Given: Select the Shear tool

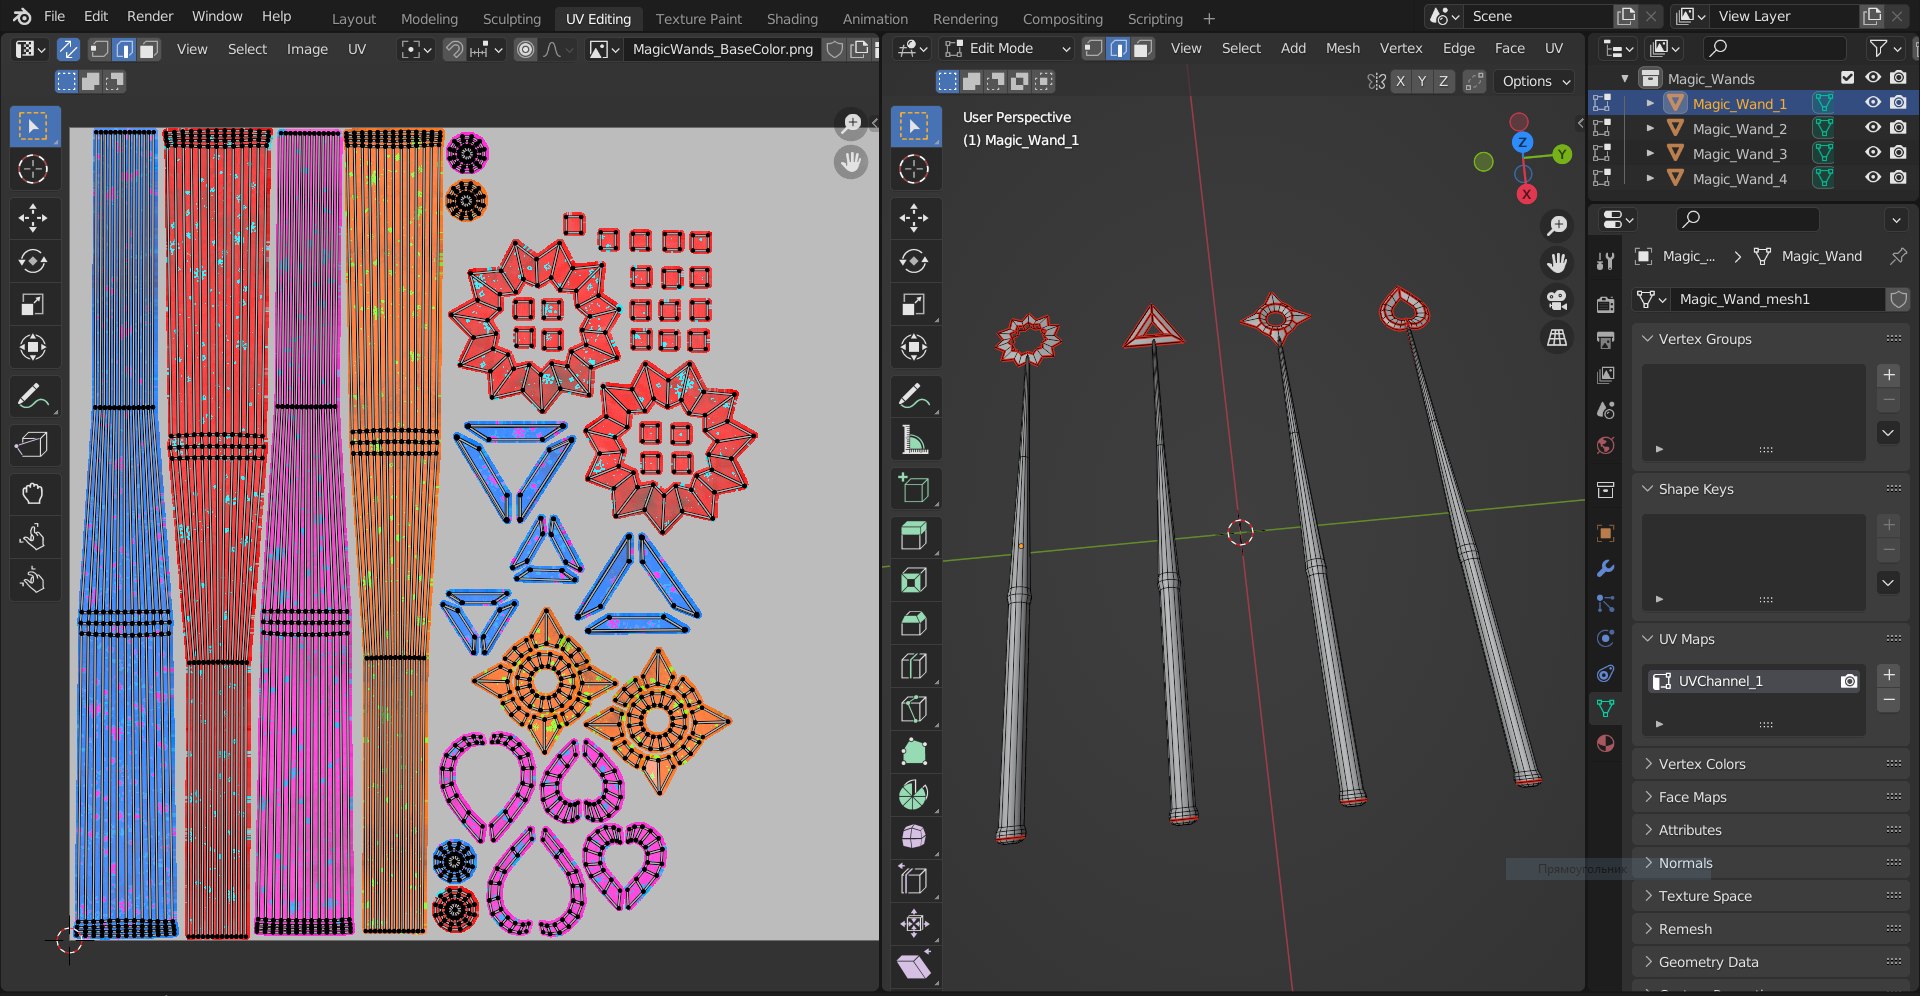Looking at the screenshot, I should [x=914, y=966].
